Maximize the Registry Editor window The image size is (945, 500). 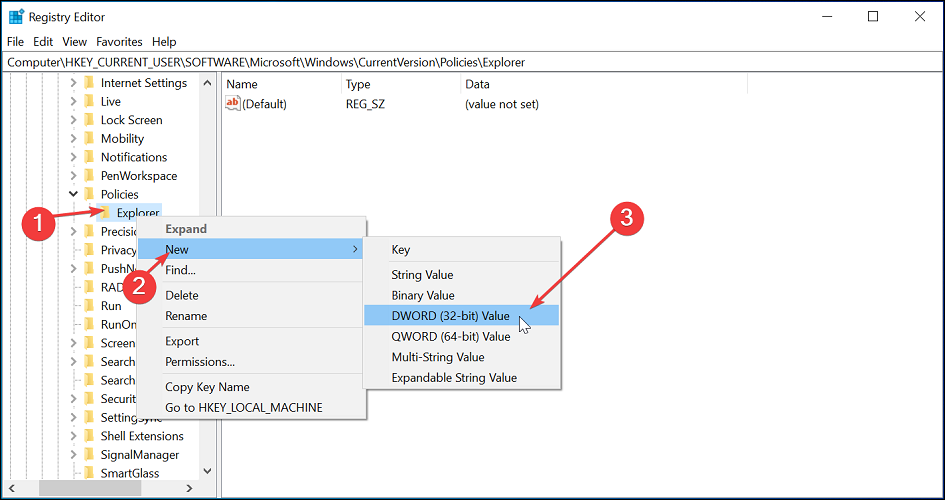coord(873,17)
